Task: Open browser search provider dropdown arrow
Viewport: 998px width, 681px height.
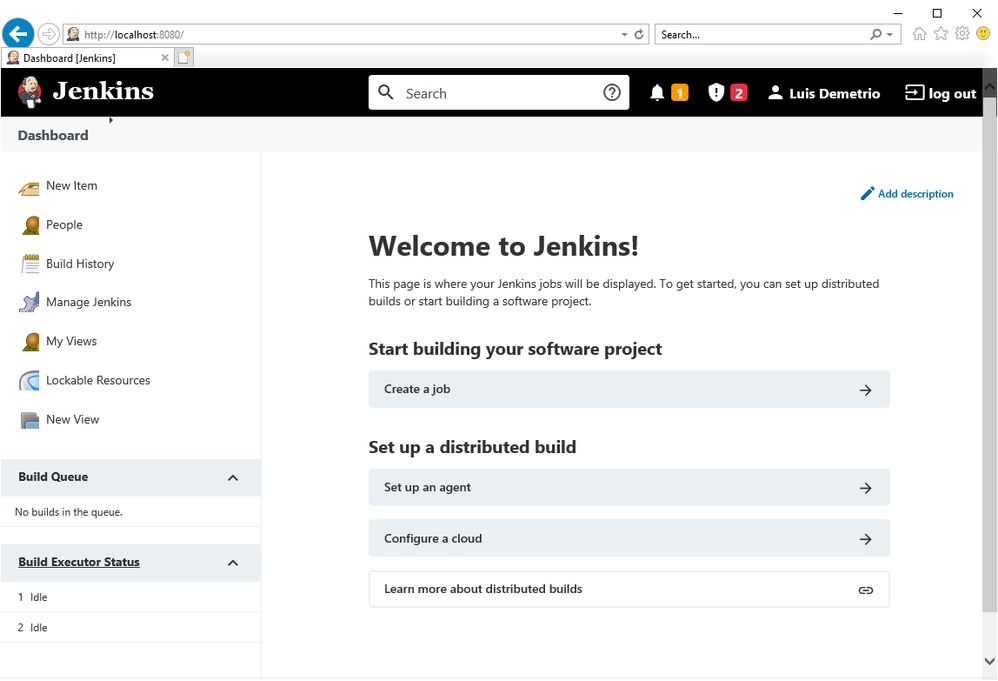Action: click(890, 34)
